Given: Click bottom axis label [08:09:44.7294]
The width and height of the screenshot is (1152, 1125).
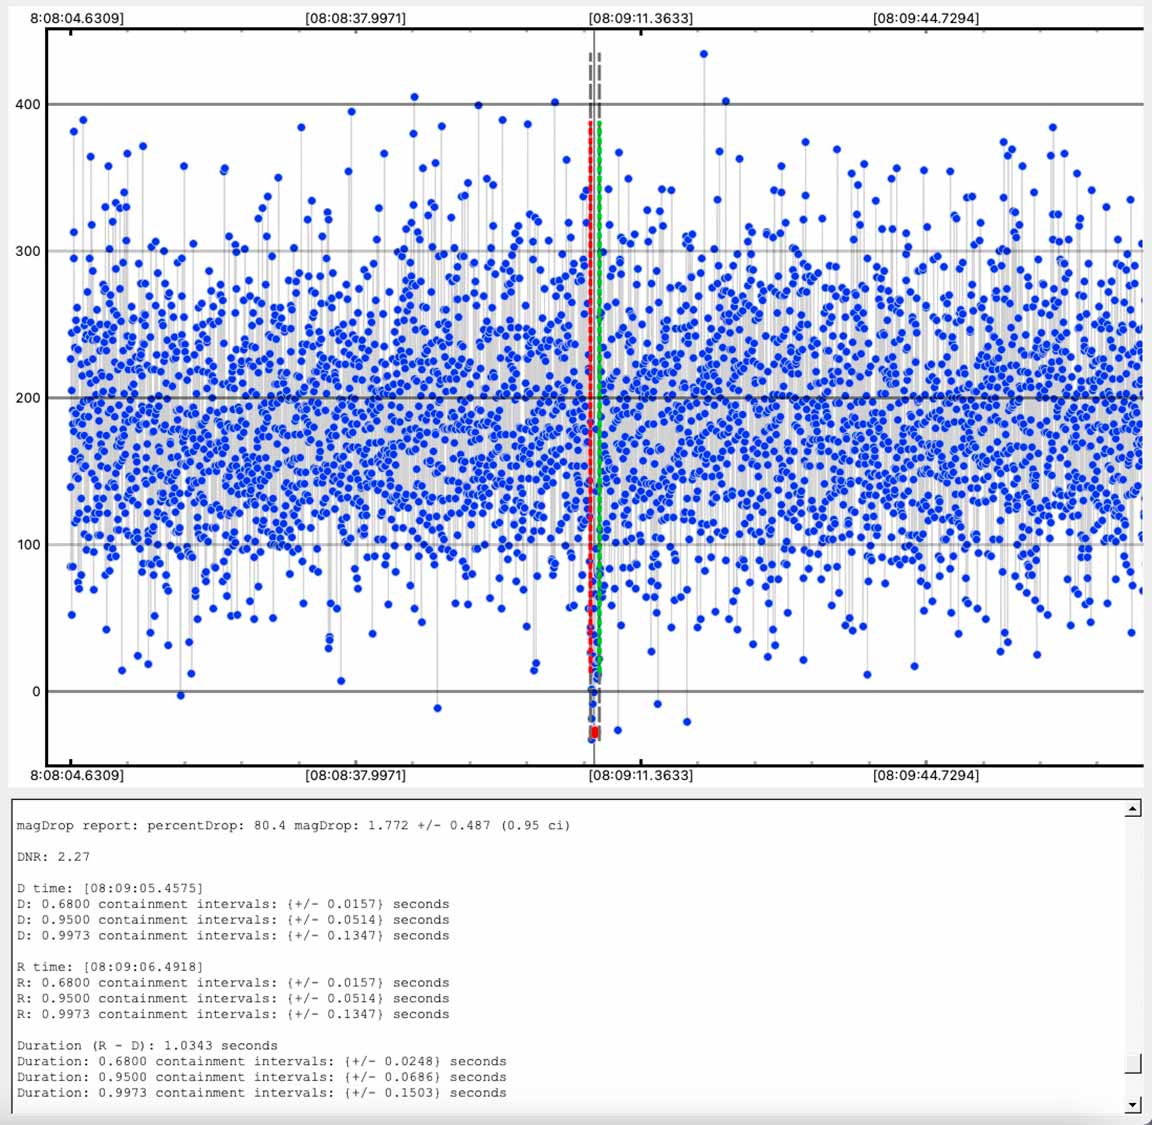Looking at the screenshot, I should point(926,775).
